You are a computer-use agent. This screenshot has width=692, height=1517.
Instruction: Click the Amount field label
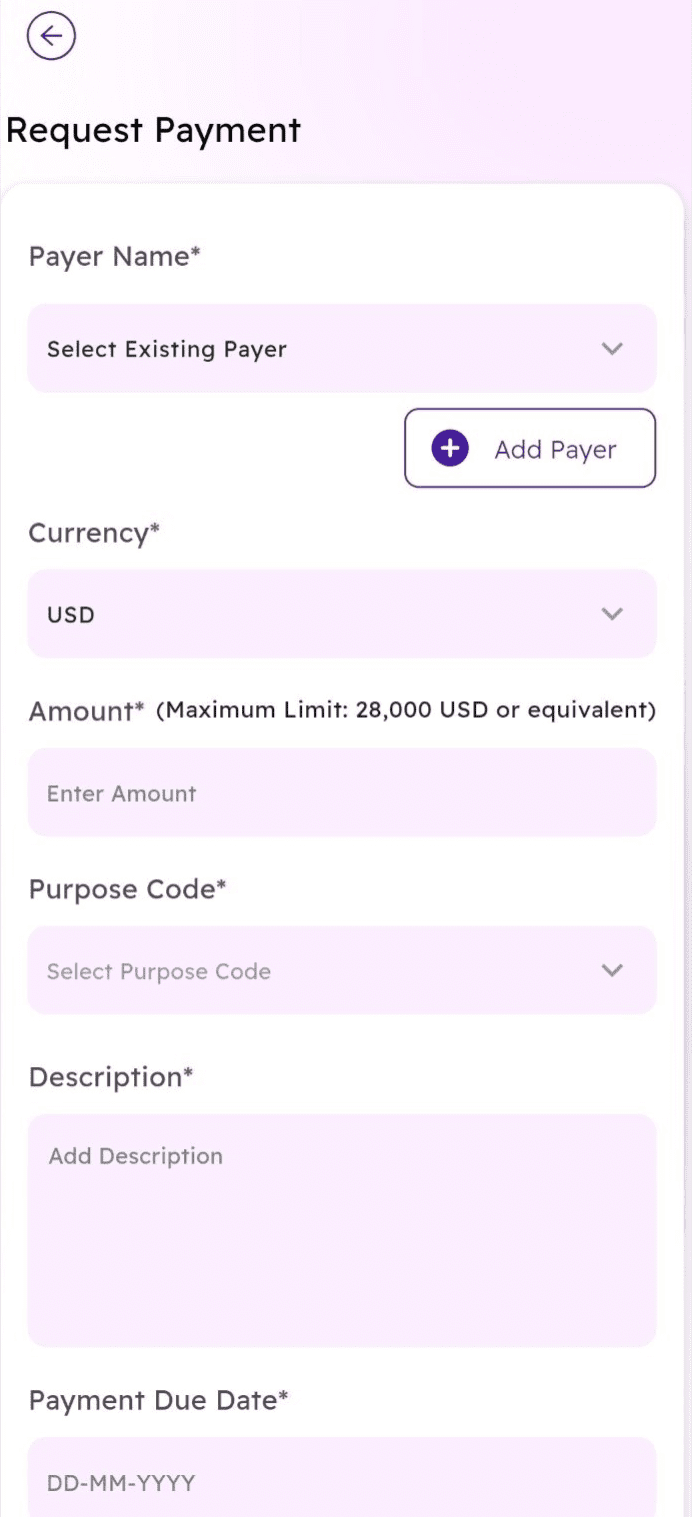pos(86,711)
